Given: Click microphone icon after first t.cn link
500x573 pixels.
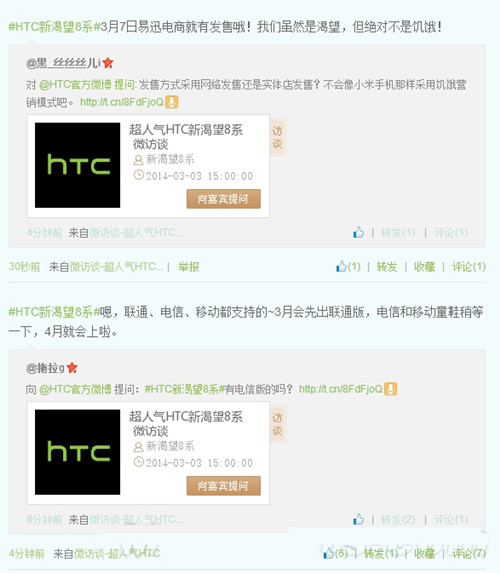Looking at the screenshot, I should (x=171, y=102).
